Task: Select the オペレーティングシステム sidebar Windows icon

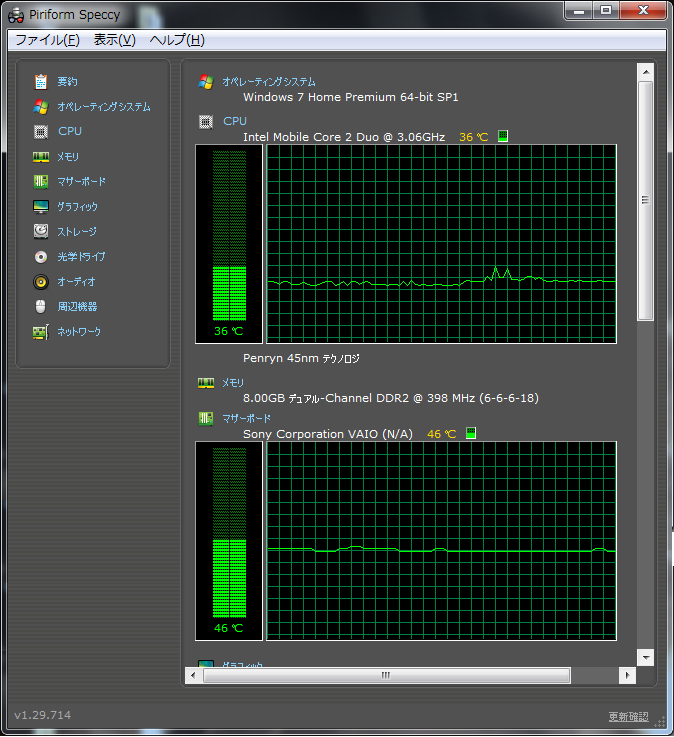Action: coord(41,107)
